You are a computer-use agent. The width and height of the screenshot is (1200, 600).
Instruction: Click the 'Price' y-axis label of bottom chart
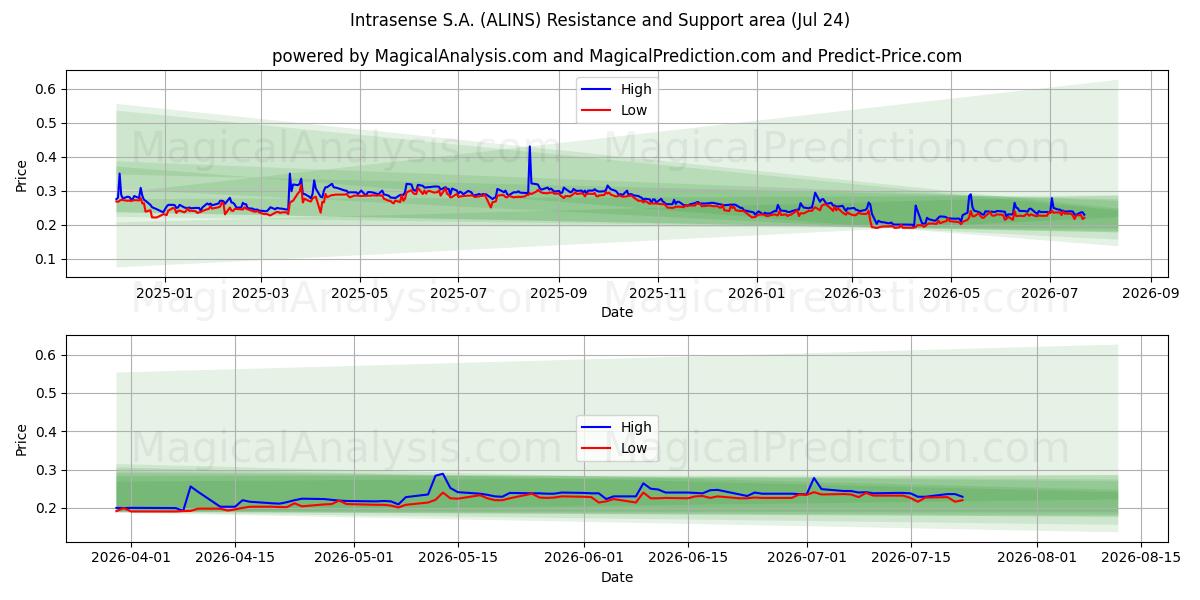tap(22, 439)
